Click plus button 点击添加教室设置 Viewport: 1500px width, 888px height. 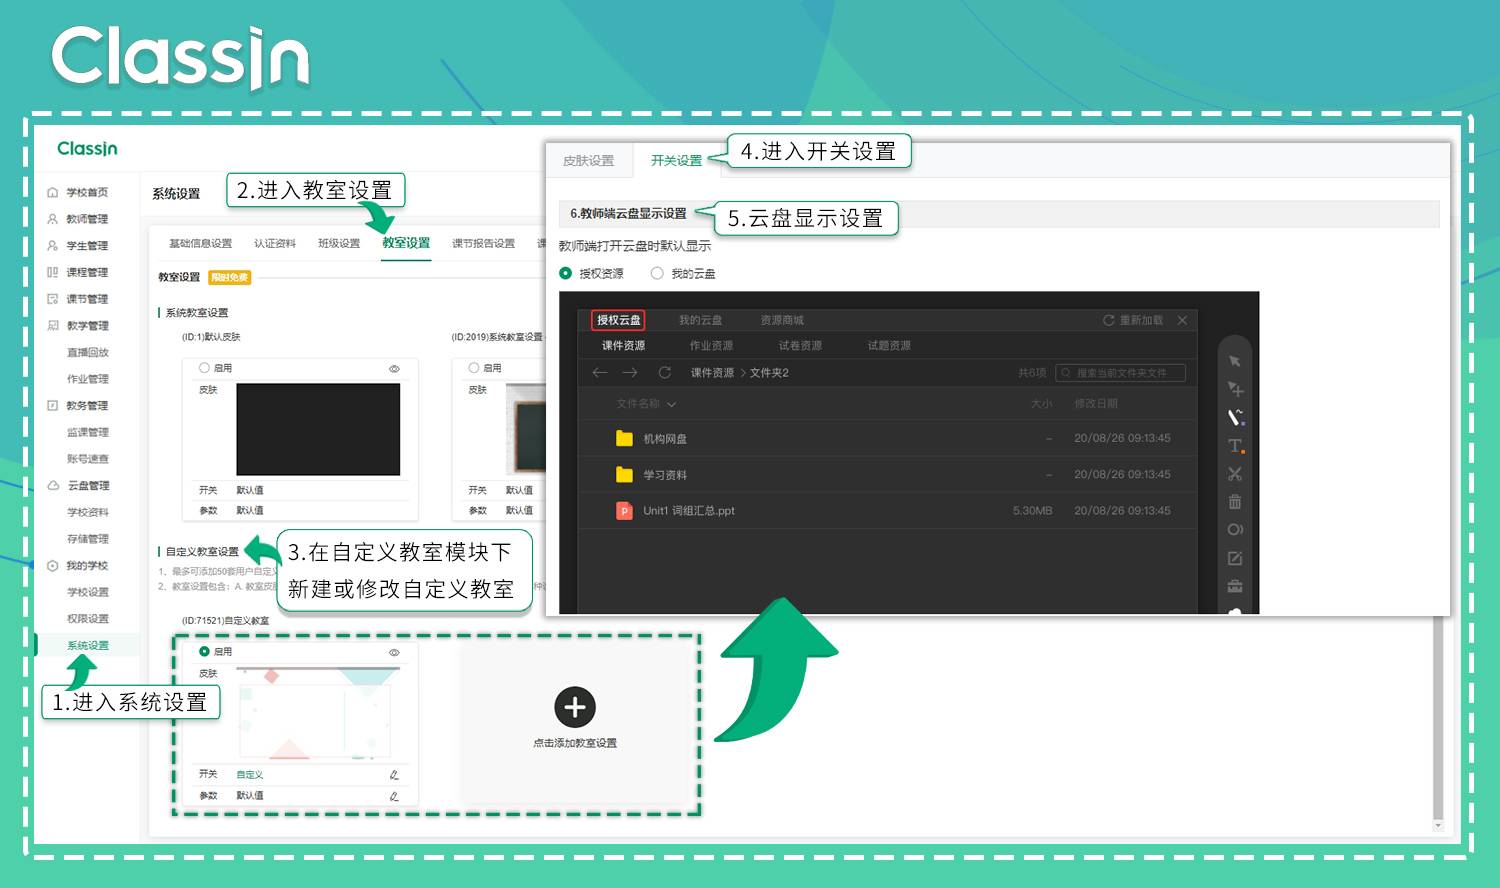click(575, 707)
